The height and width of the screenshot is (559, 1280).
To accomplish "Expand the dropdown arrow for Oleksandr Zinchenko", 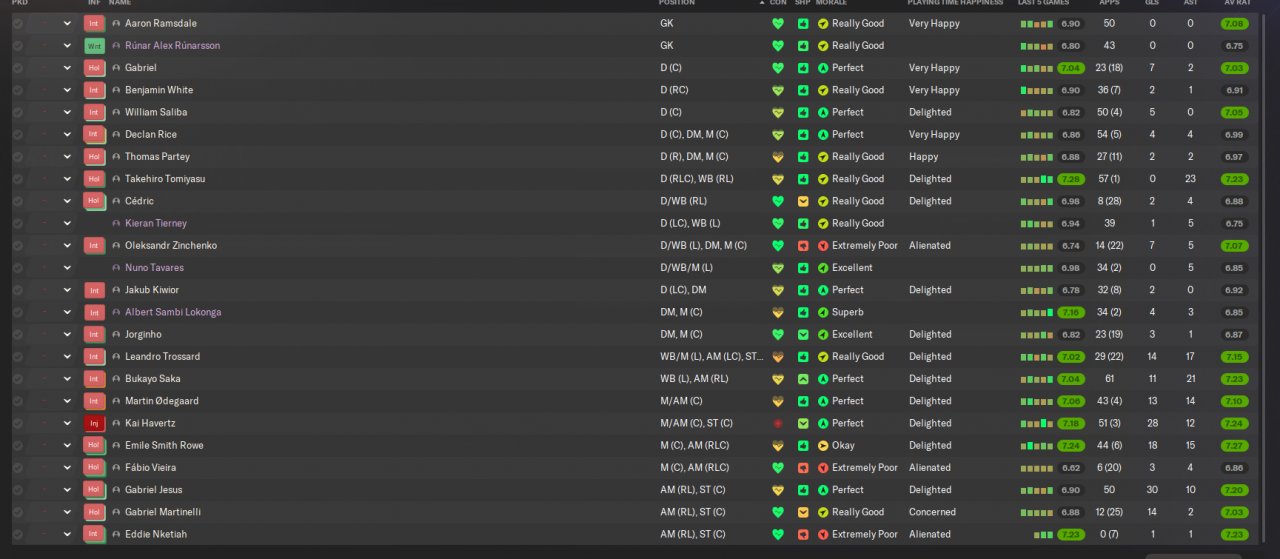I will coord(67,246).
